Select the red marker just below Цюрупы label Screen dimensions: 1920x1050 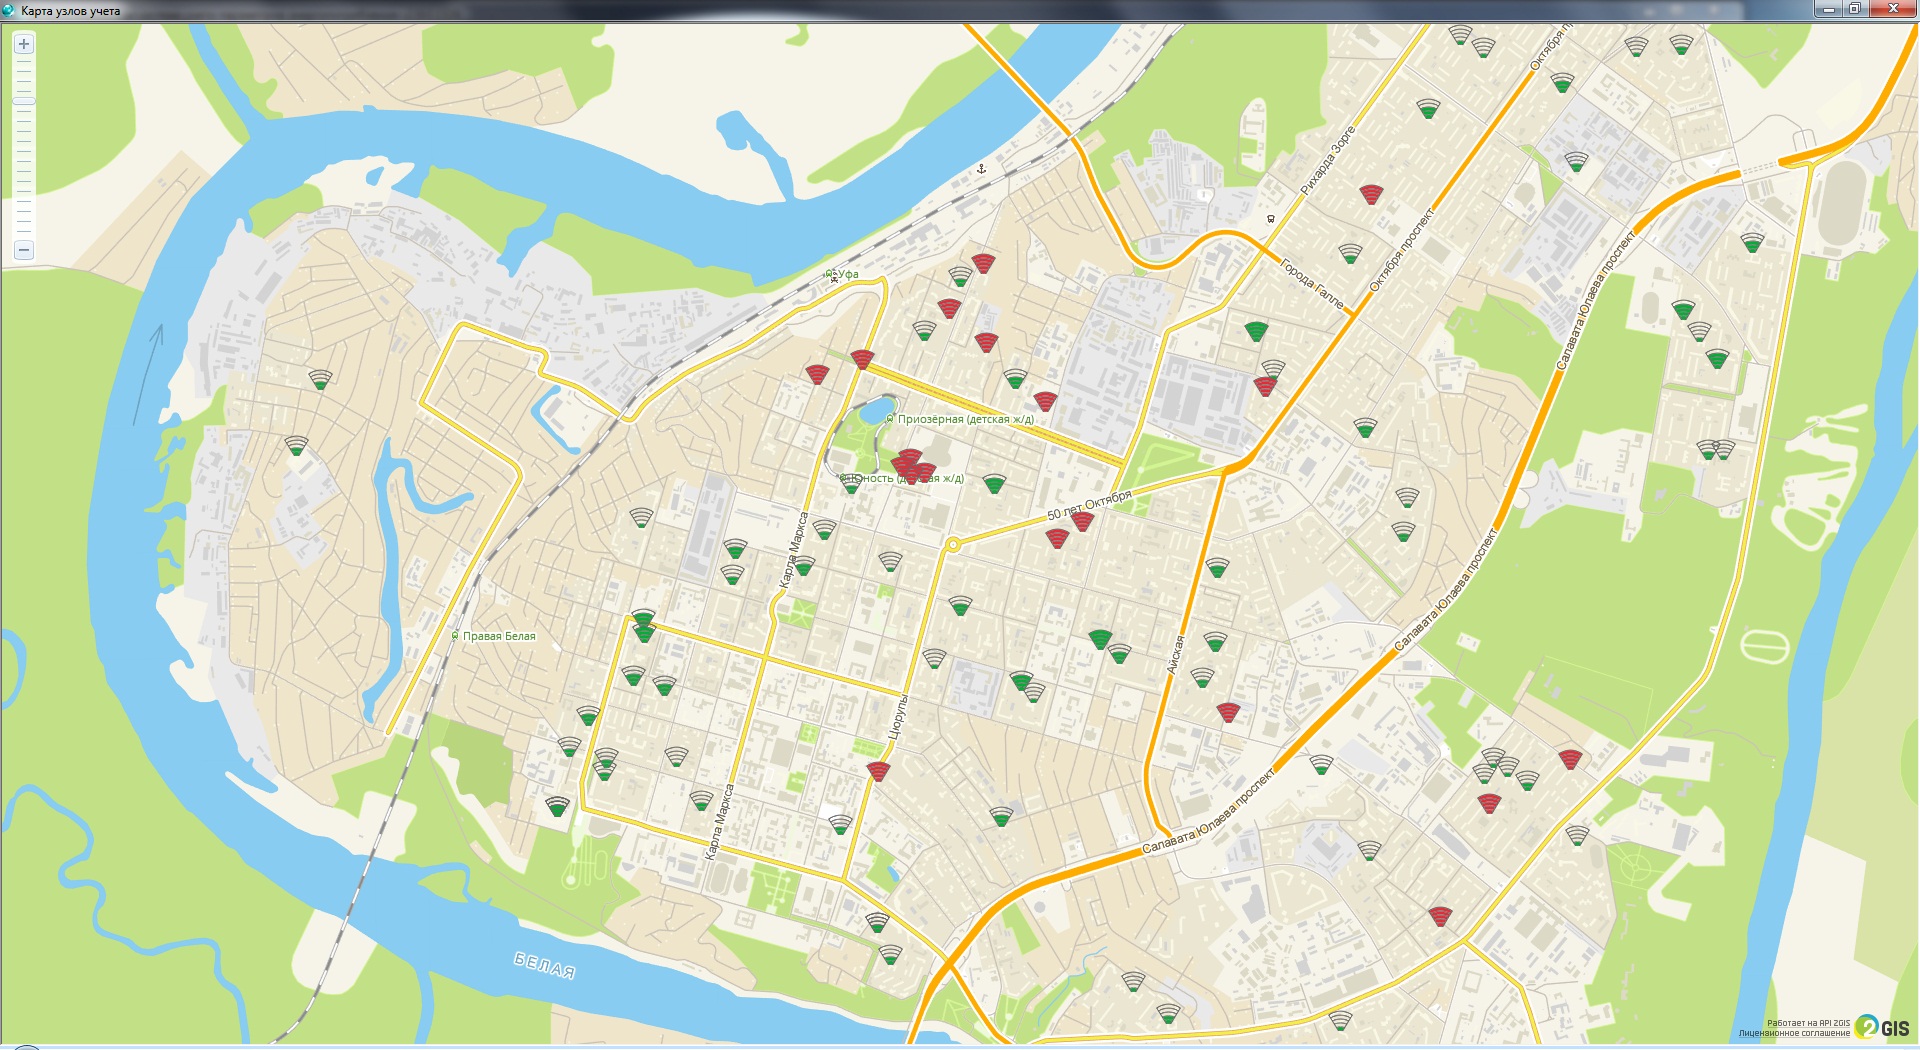tap(878, 771)
